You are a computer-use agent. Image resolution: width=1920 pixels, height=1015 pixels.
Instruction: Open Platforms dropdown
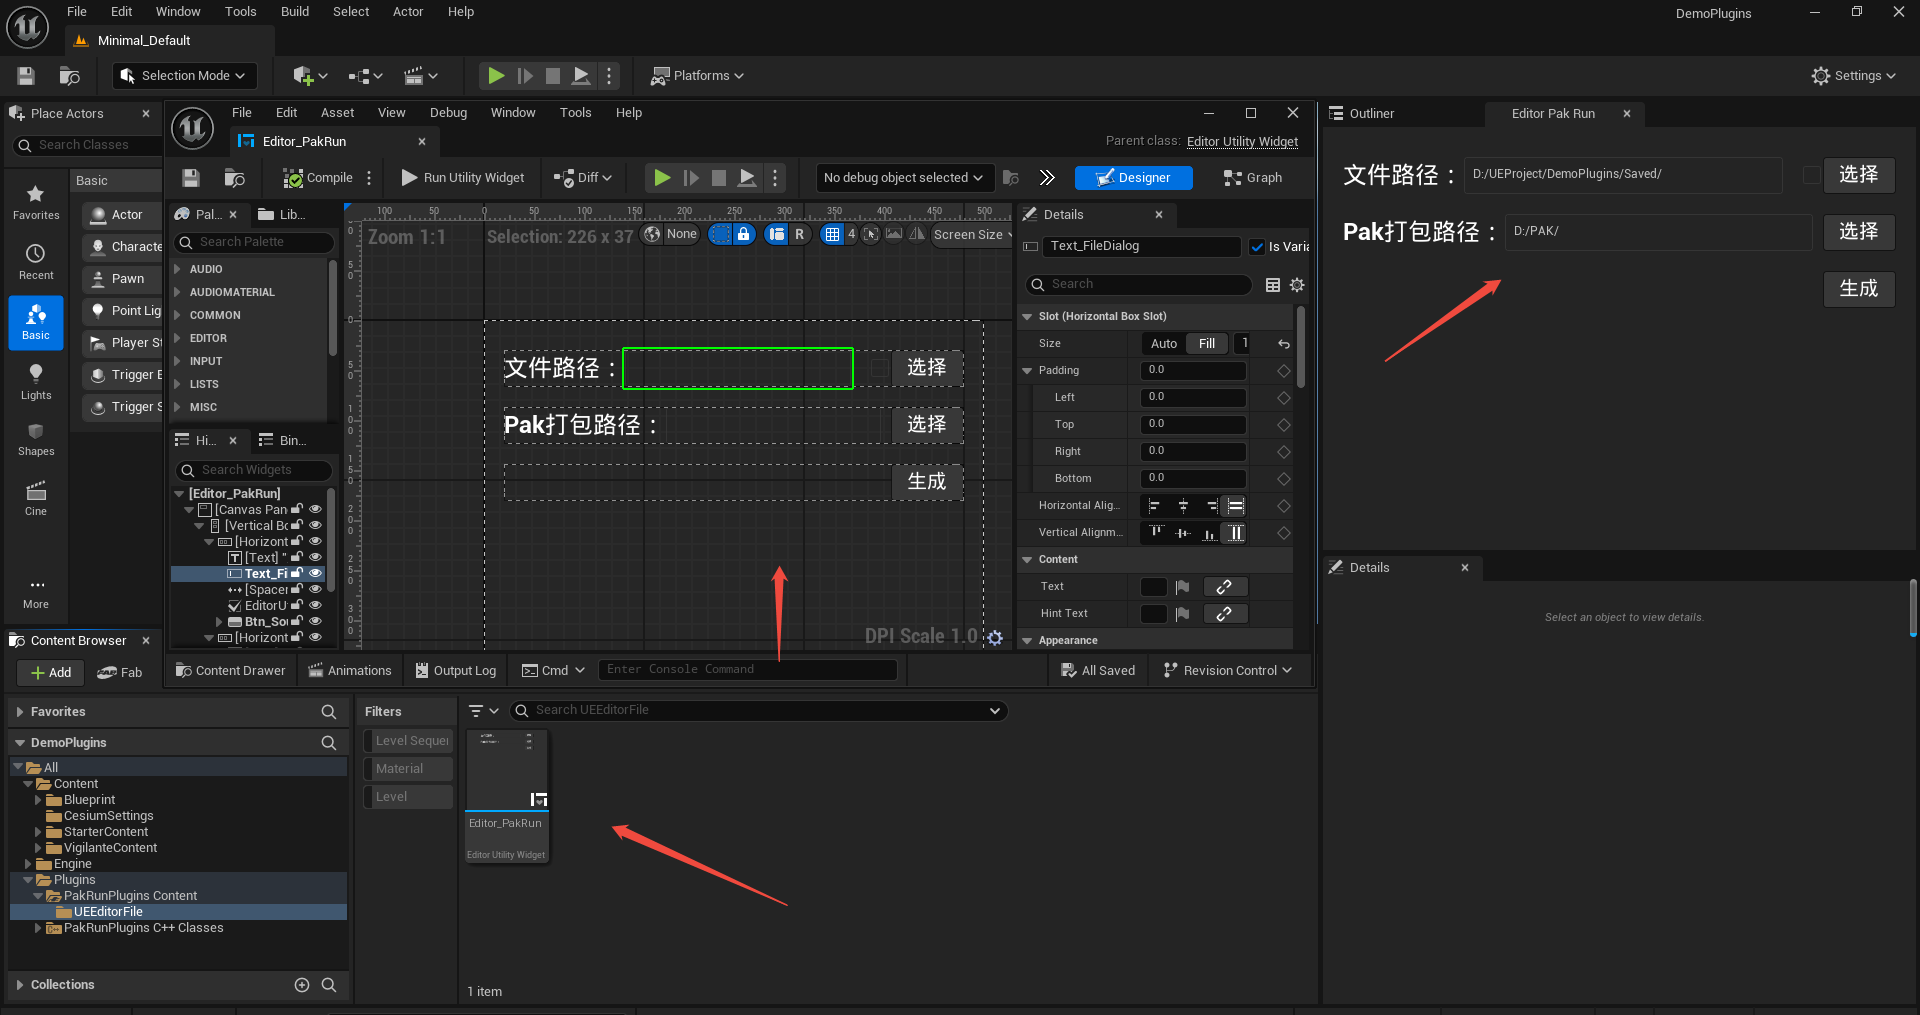click(698, 76)
